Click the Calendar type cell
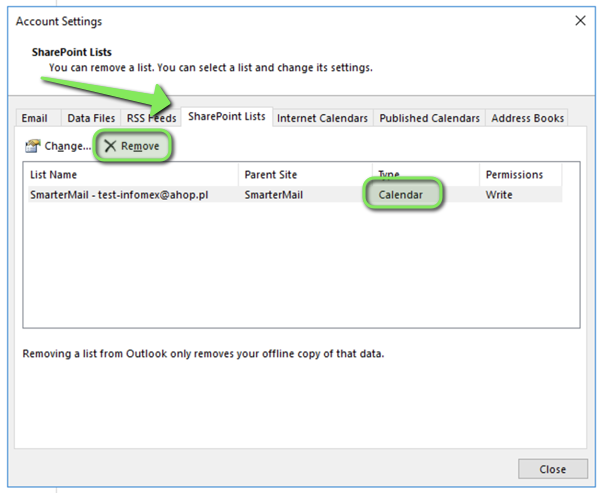Viewport: 597px width, 493px height. [401, 195]
